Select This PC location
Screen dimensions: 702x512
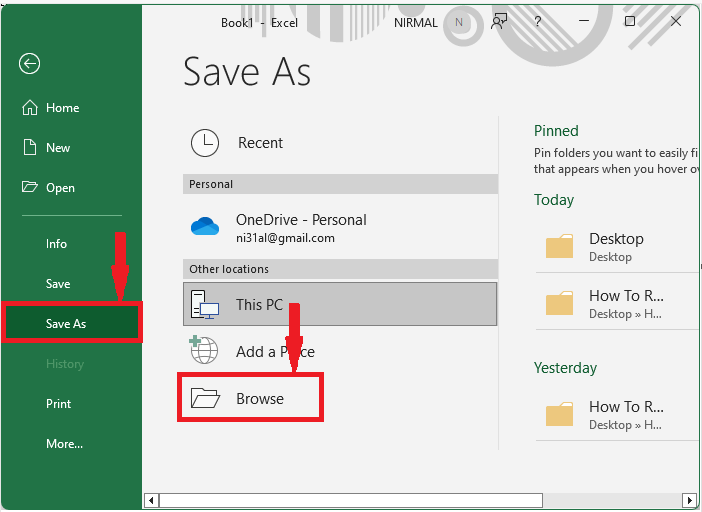[340, 304]
